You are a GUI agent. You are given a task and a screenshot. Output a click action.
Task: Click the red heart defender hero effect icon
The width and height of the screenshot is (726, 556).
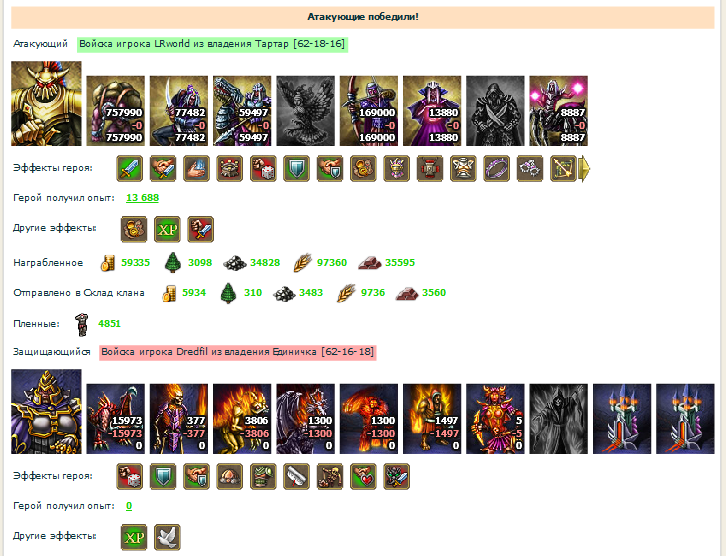click(x=363, y=476)
